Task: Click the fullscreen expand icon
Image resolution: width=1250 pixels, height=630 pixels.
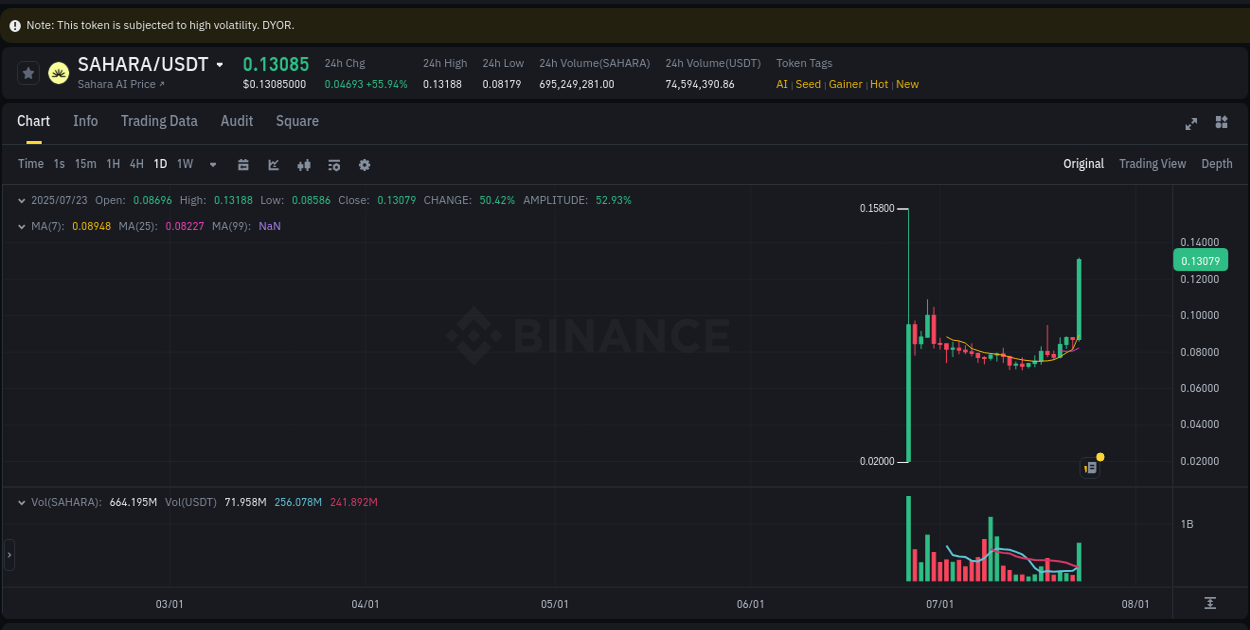Action: [1190, 123]
